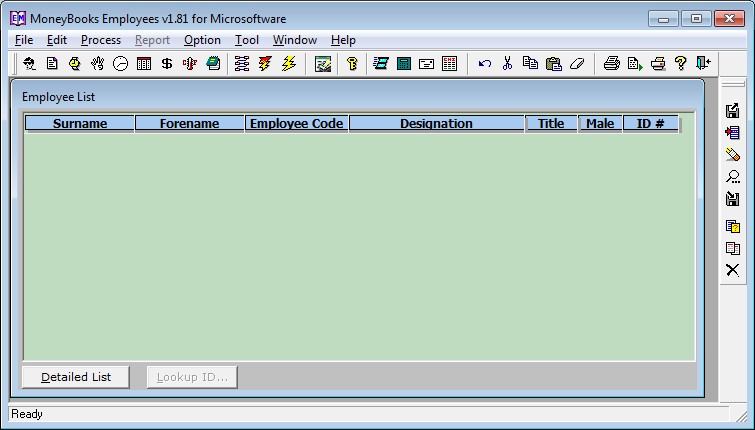The image size is (755, 430).
Task: Click the scissors Cut icon
Action: tap(507, 63)
